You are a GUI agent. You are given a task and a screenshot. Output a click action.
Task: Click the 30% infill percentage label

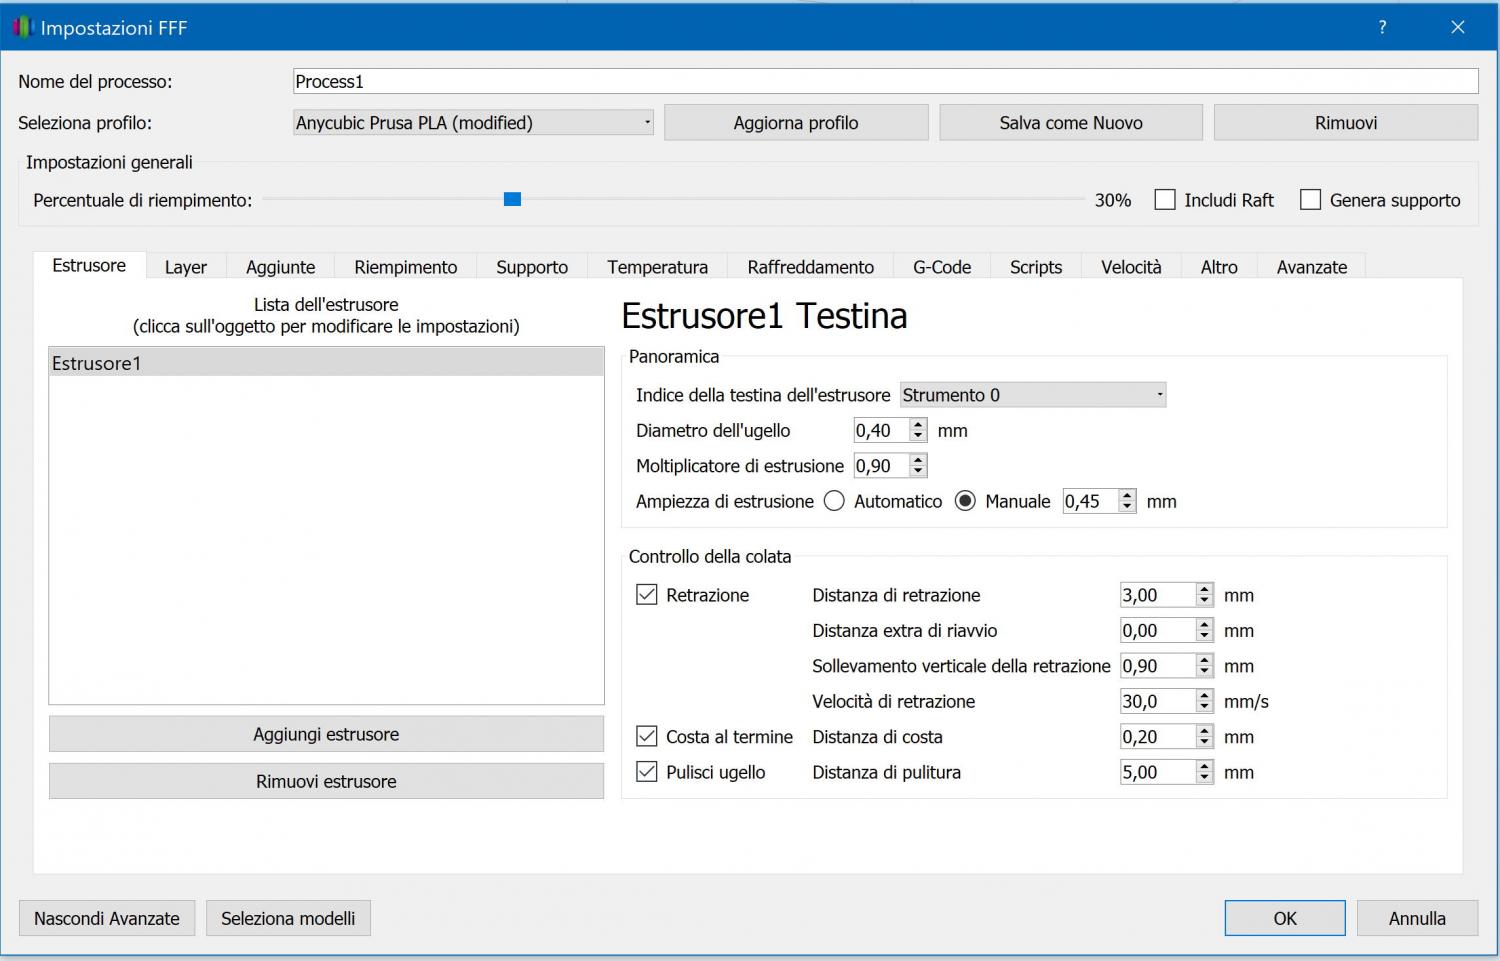1113,200
